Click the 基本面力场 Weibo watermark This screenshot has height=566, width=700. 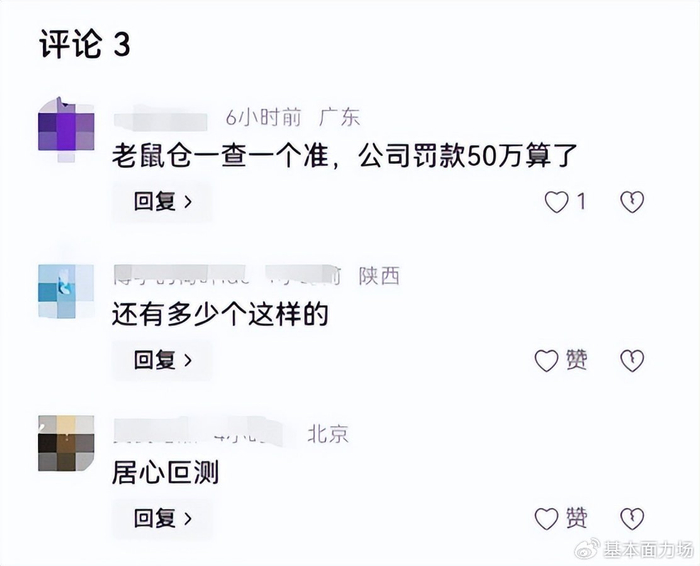tap(634, 550)
